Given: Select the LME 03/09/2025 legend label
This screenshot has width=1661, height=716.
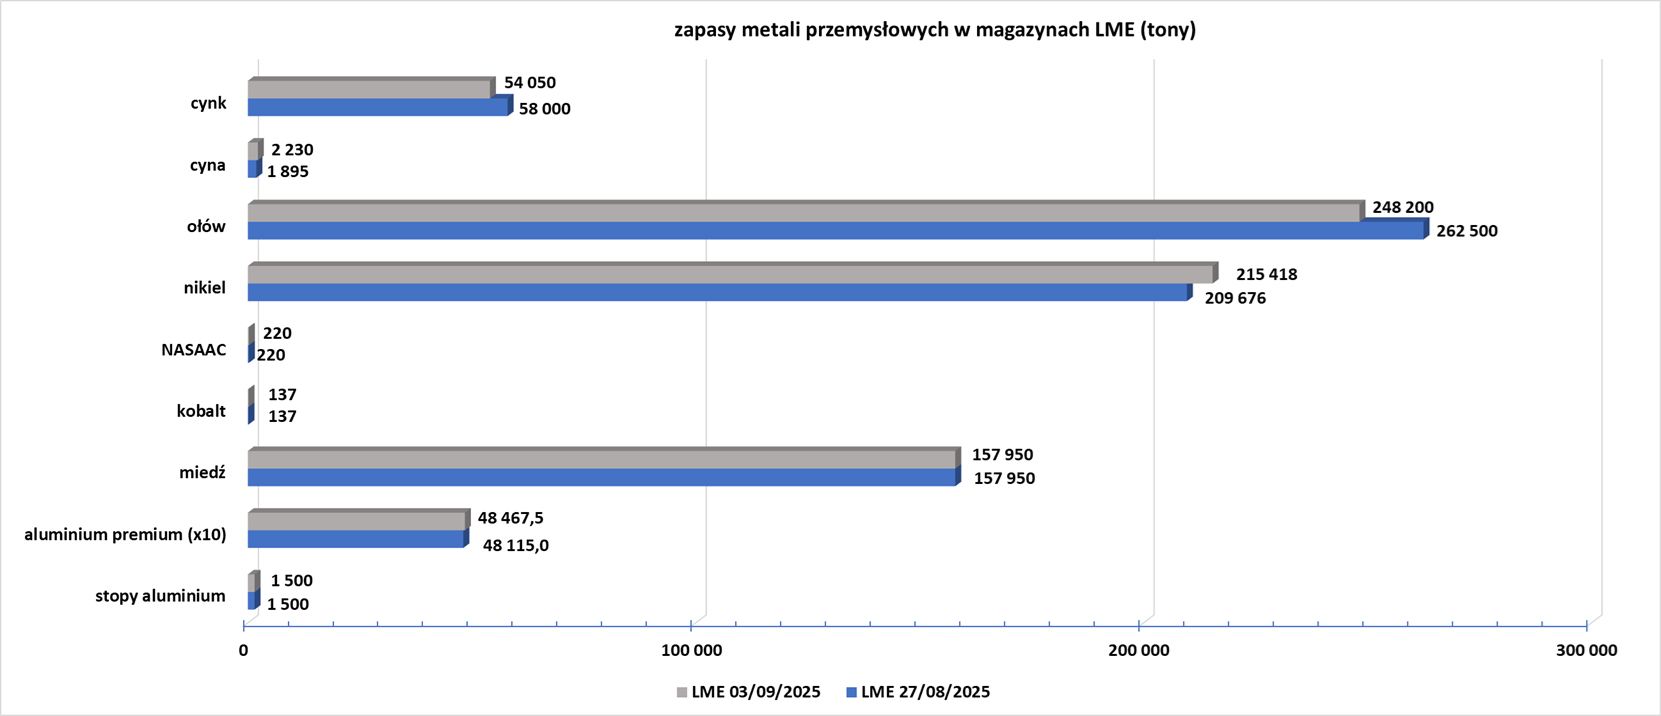Looking at the screenshot, I should 755,692.
